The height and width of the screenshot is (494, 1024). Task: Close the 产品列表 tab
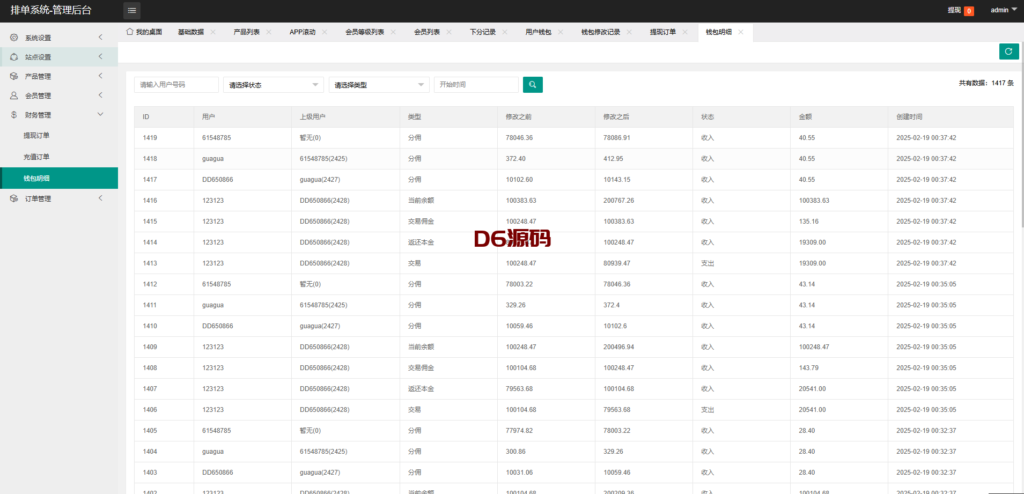[268, 32]
